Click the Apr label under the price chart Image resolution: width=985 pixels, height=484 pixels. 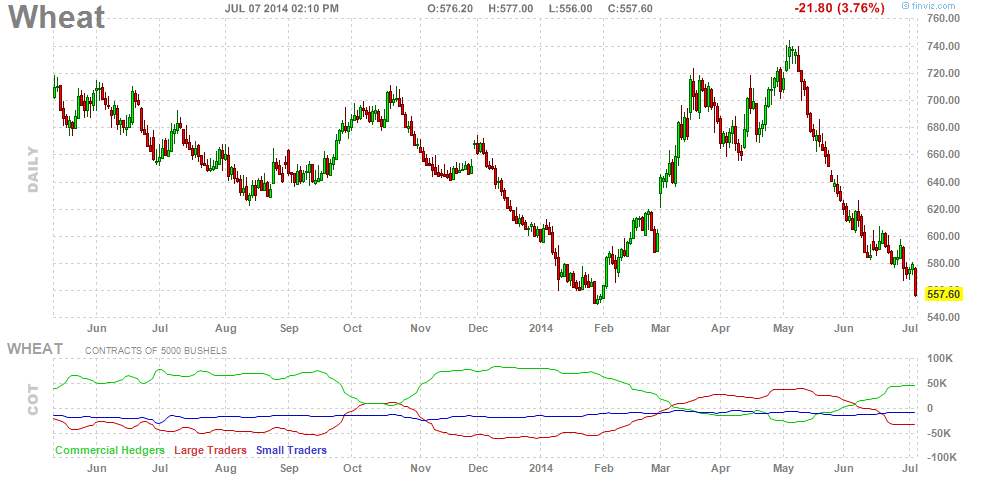(x=722, y=328)
